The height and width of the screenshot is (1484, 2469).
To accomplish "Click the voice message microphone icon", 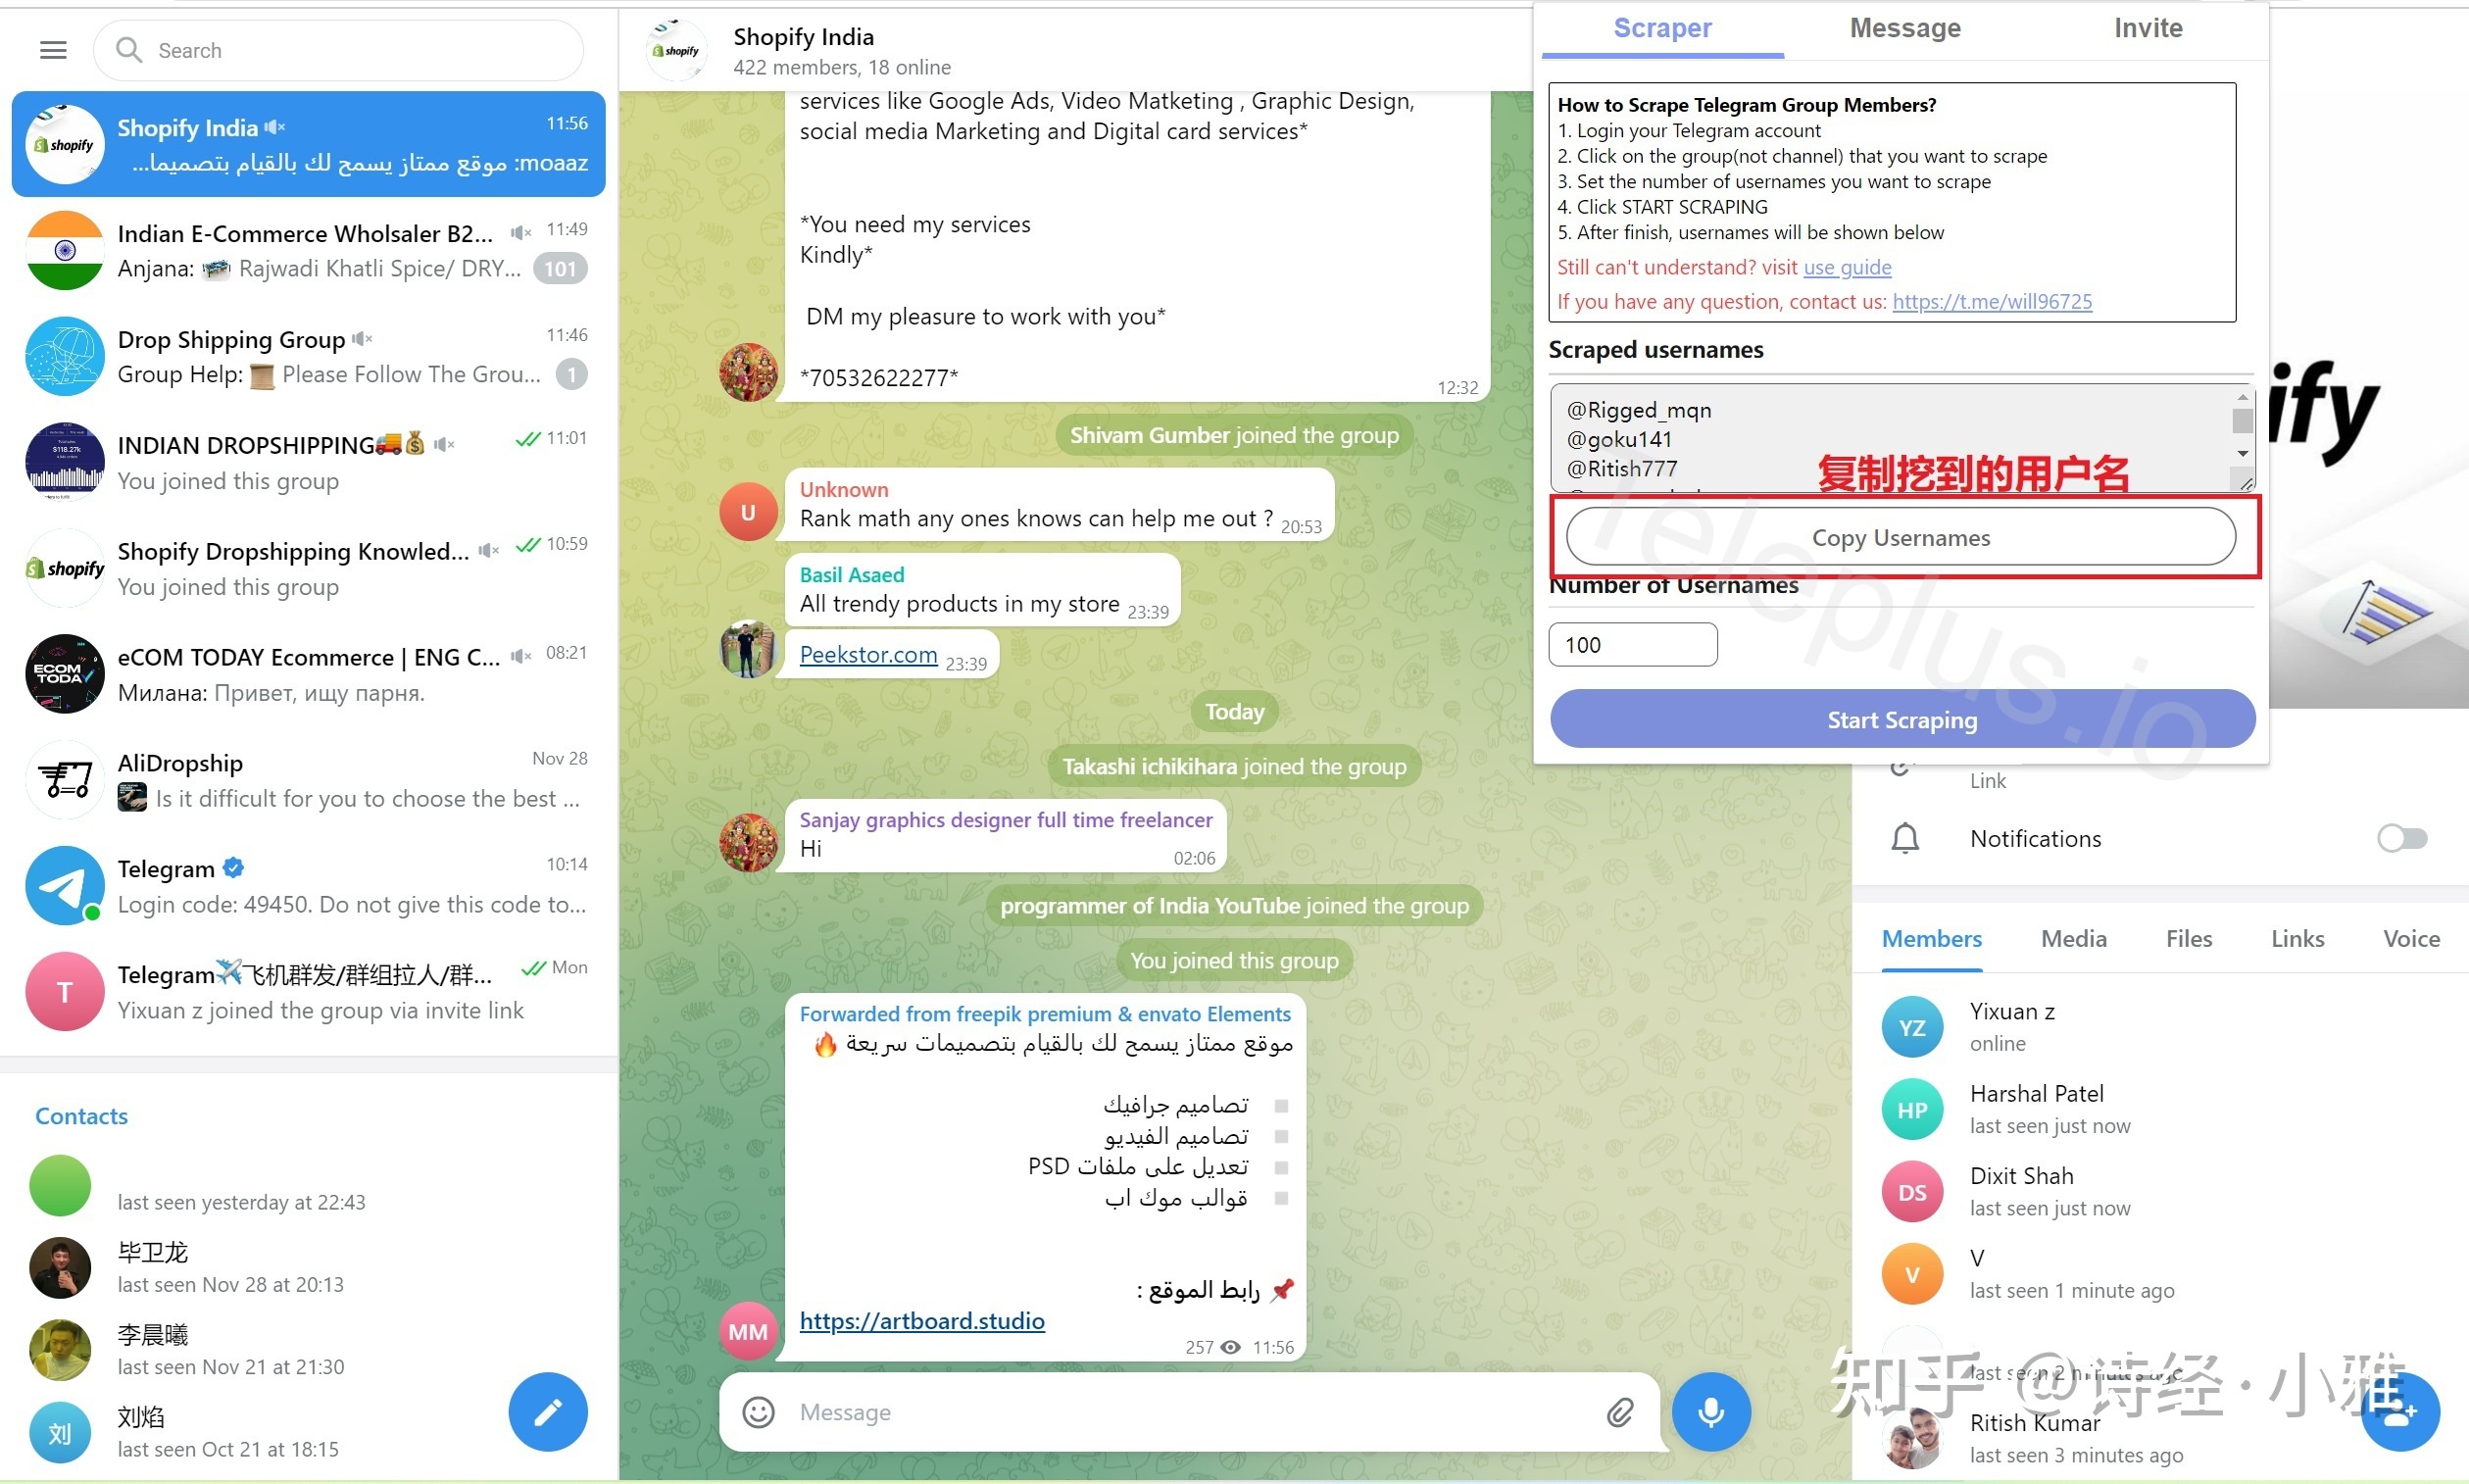I will (1709, 1410).
